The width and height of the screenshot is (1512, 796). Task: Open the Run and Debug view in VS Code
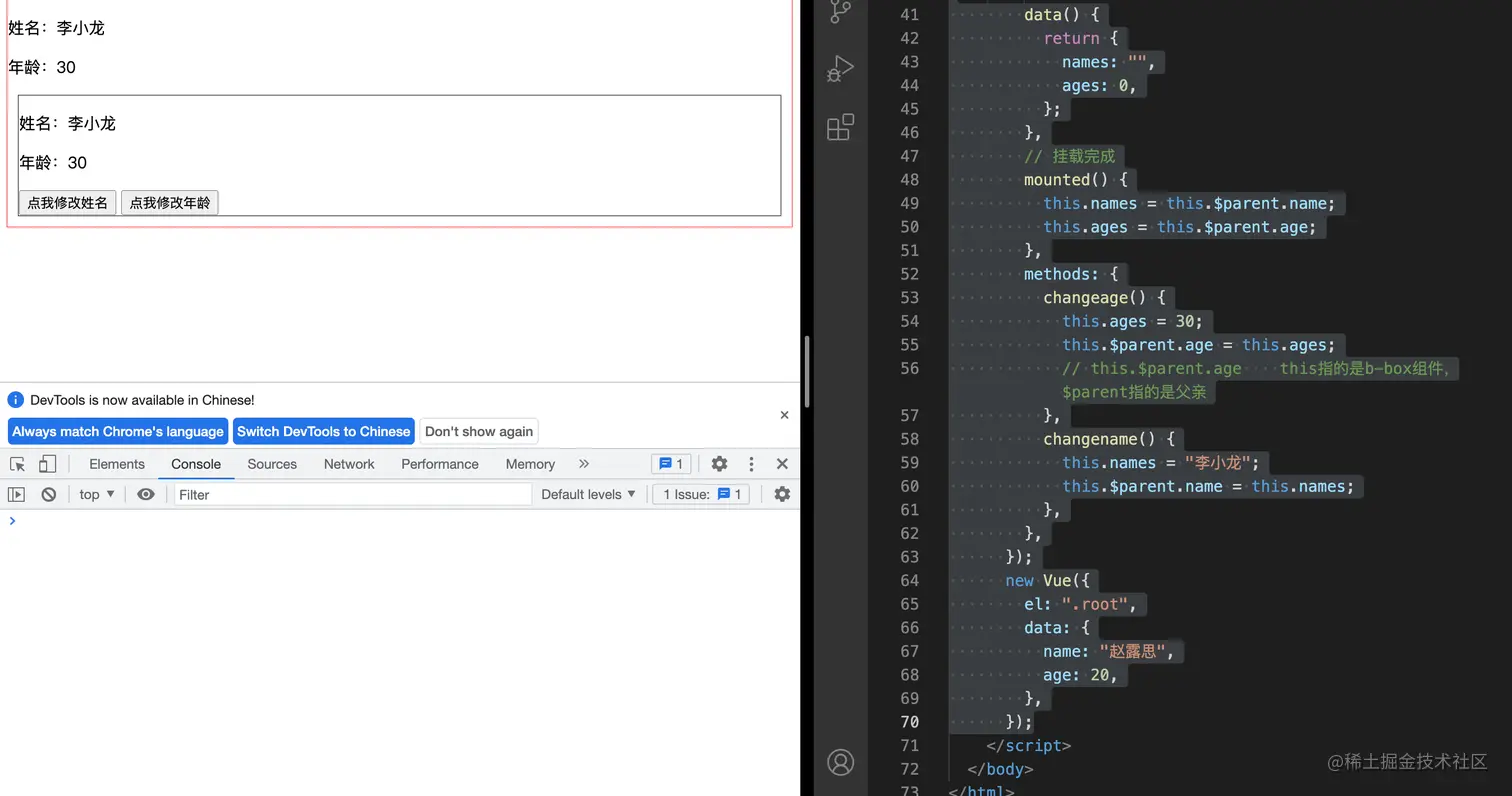pos(840,69)
